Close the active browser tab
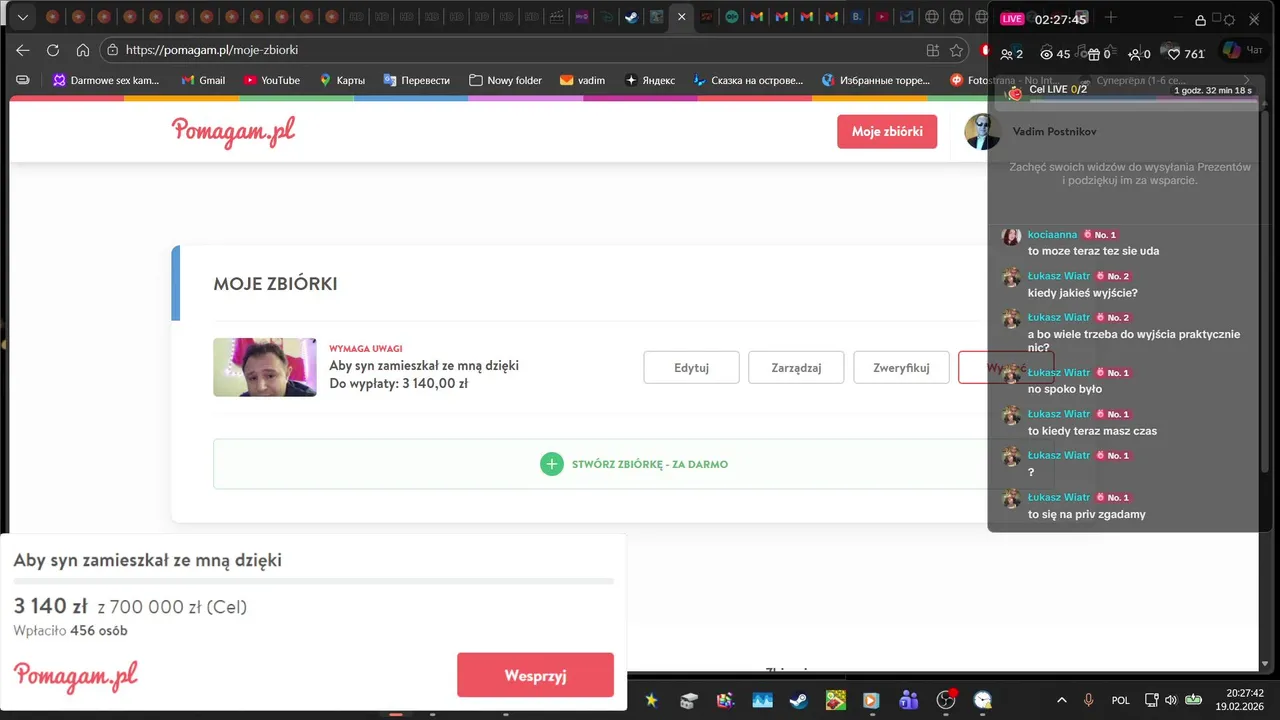The height and width of the screenshot is (720, 1280). point(681,17)
